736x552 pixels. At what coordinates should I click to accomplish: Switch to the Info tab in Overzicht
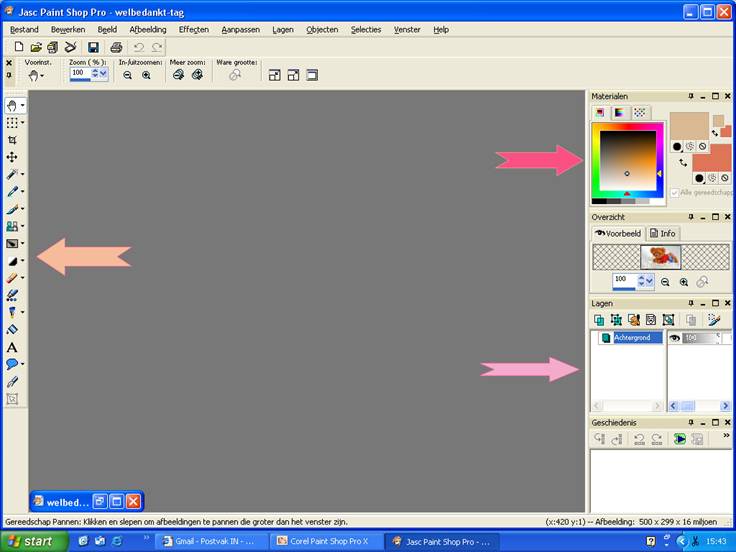[663, 233]
